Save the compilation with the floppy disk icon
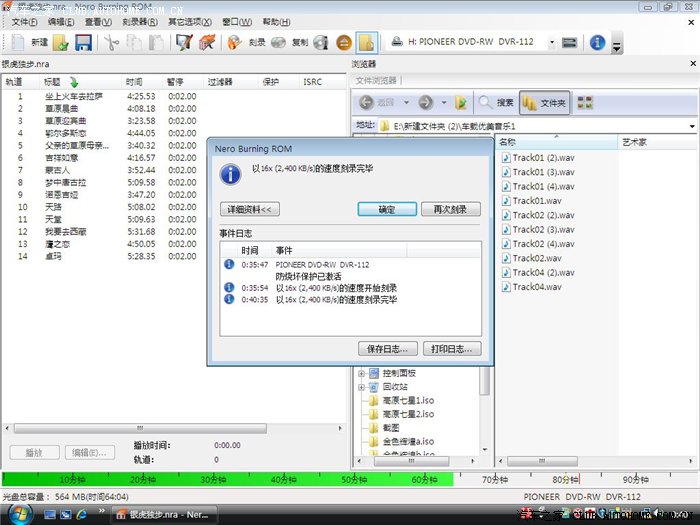 tap(83, 43)
